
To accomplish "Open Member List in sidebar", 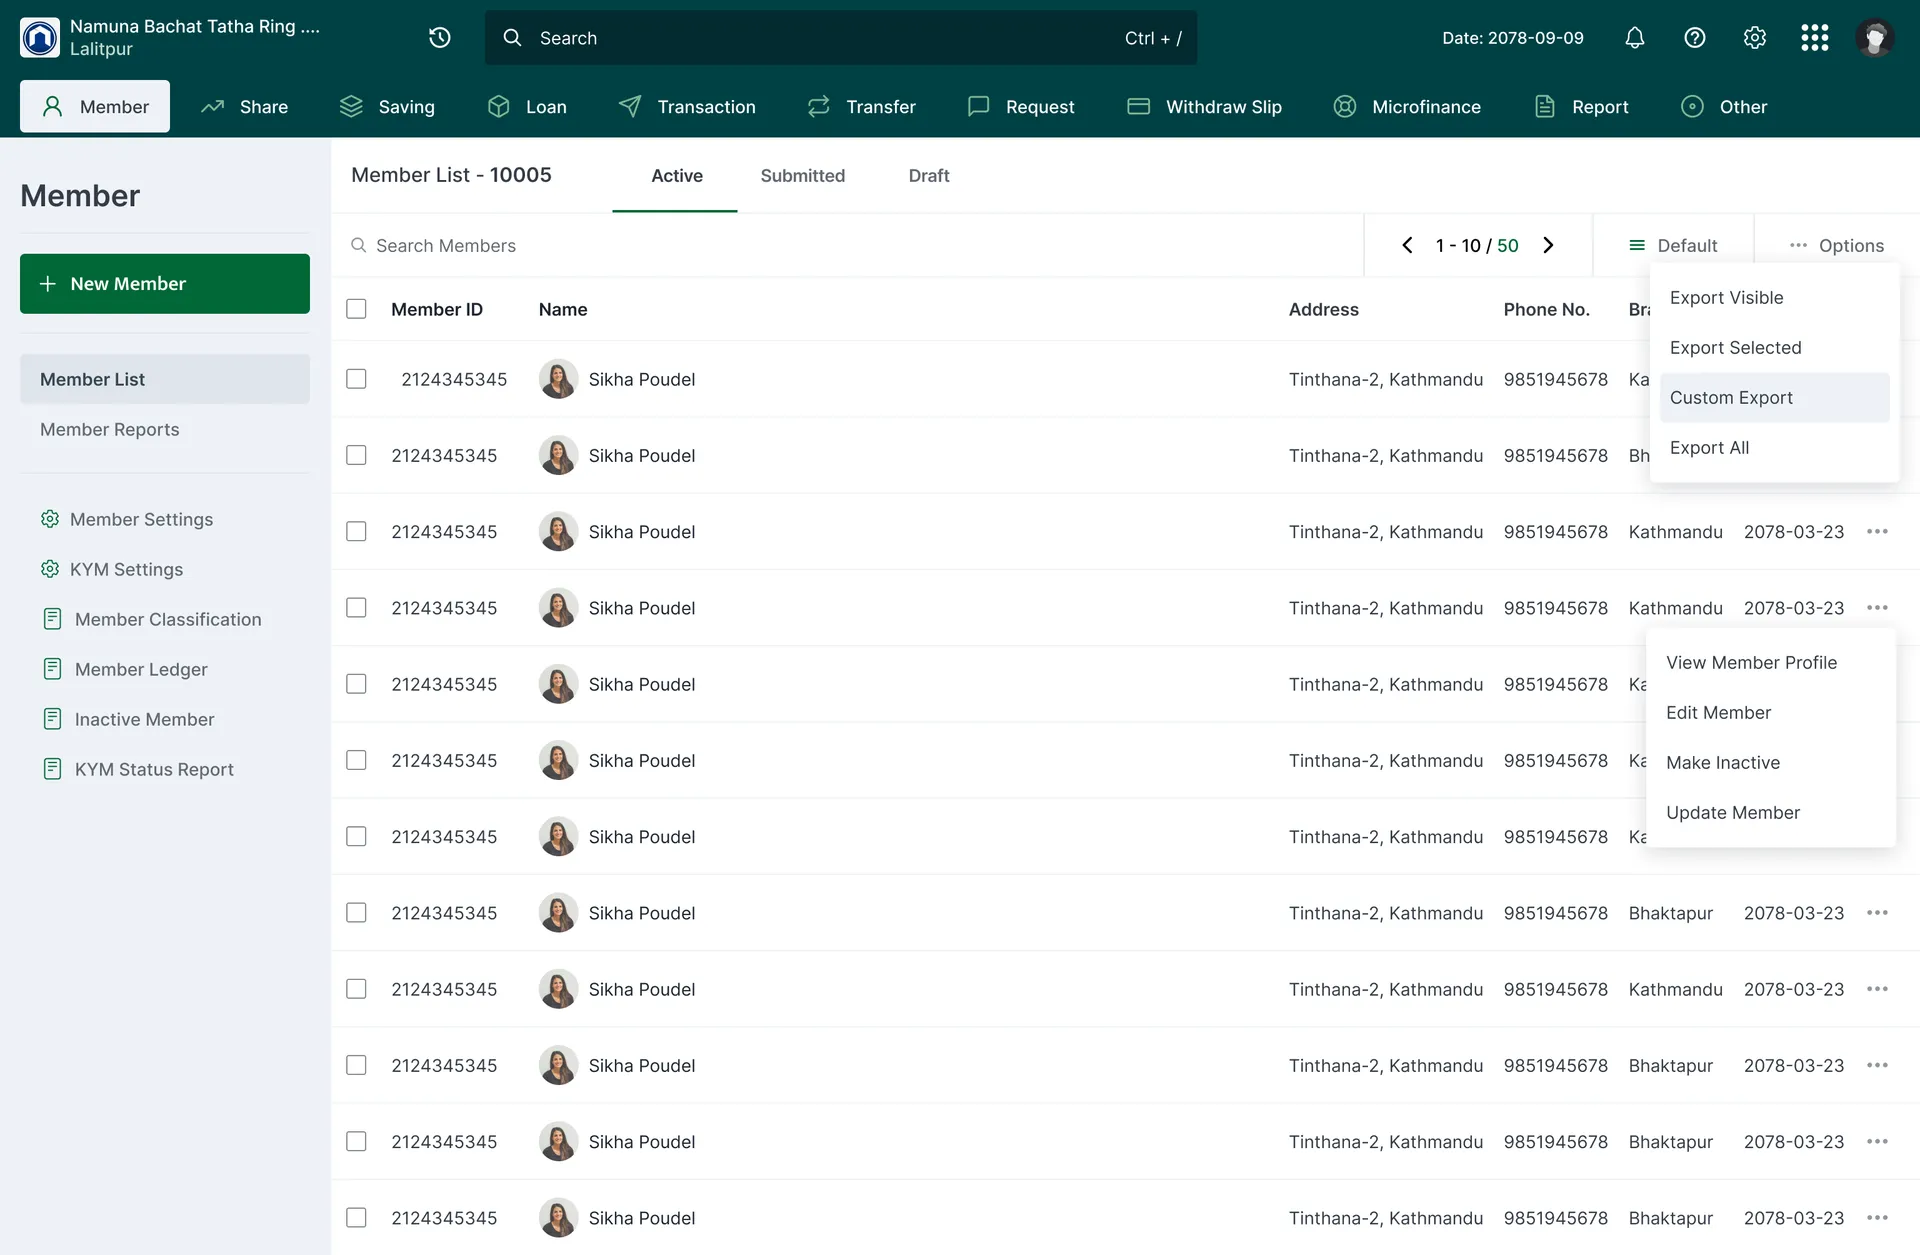I will point(165,379).
